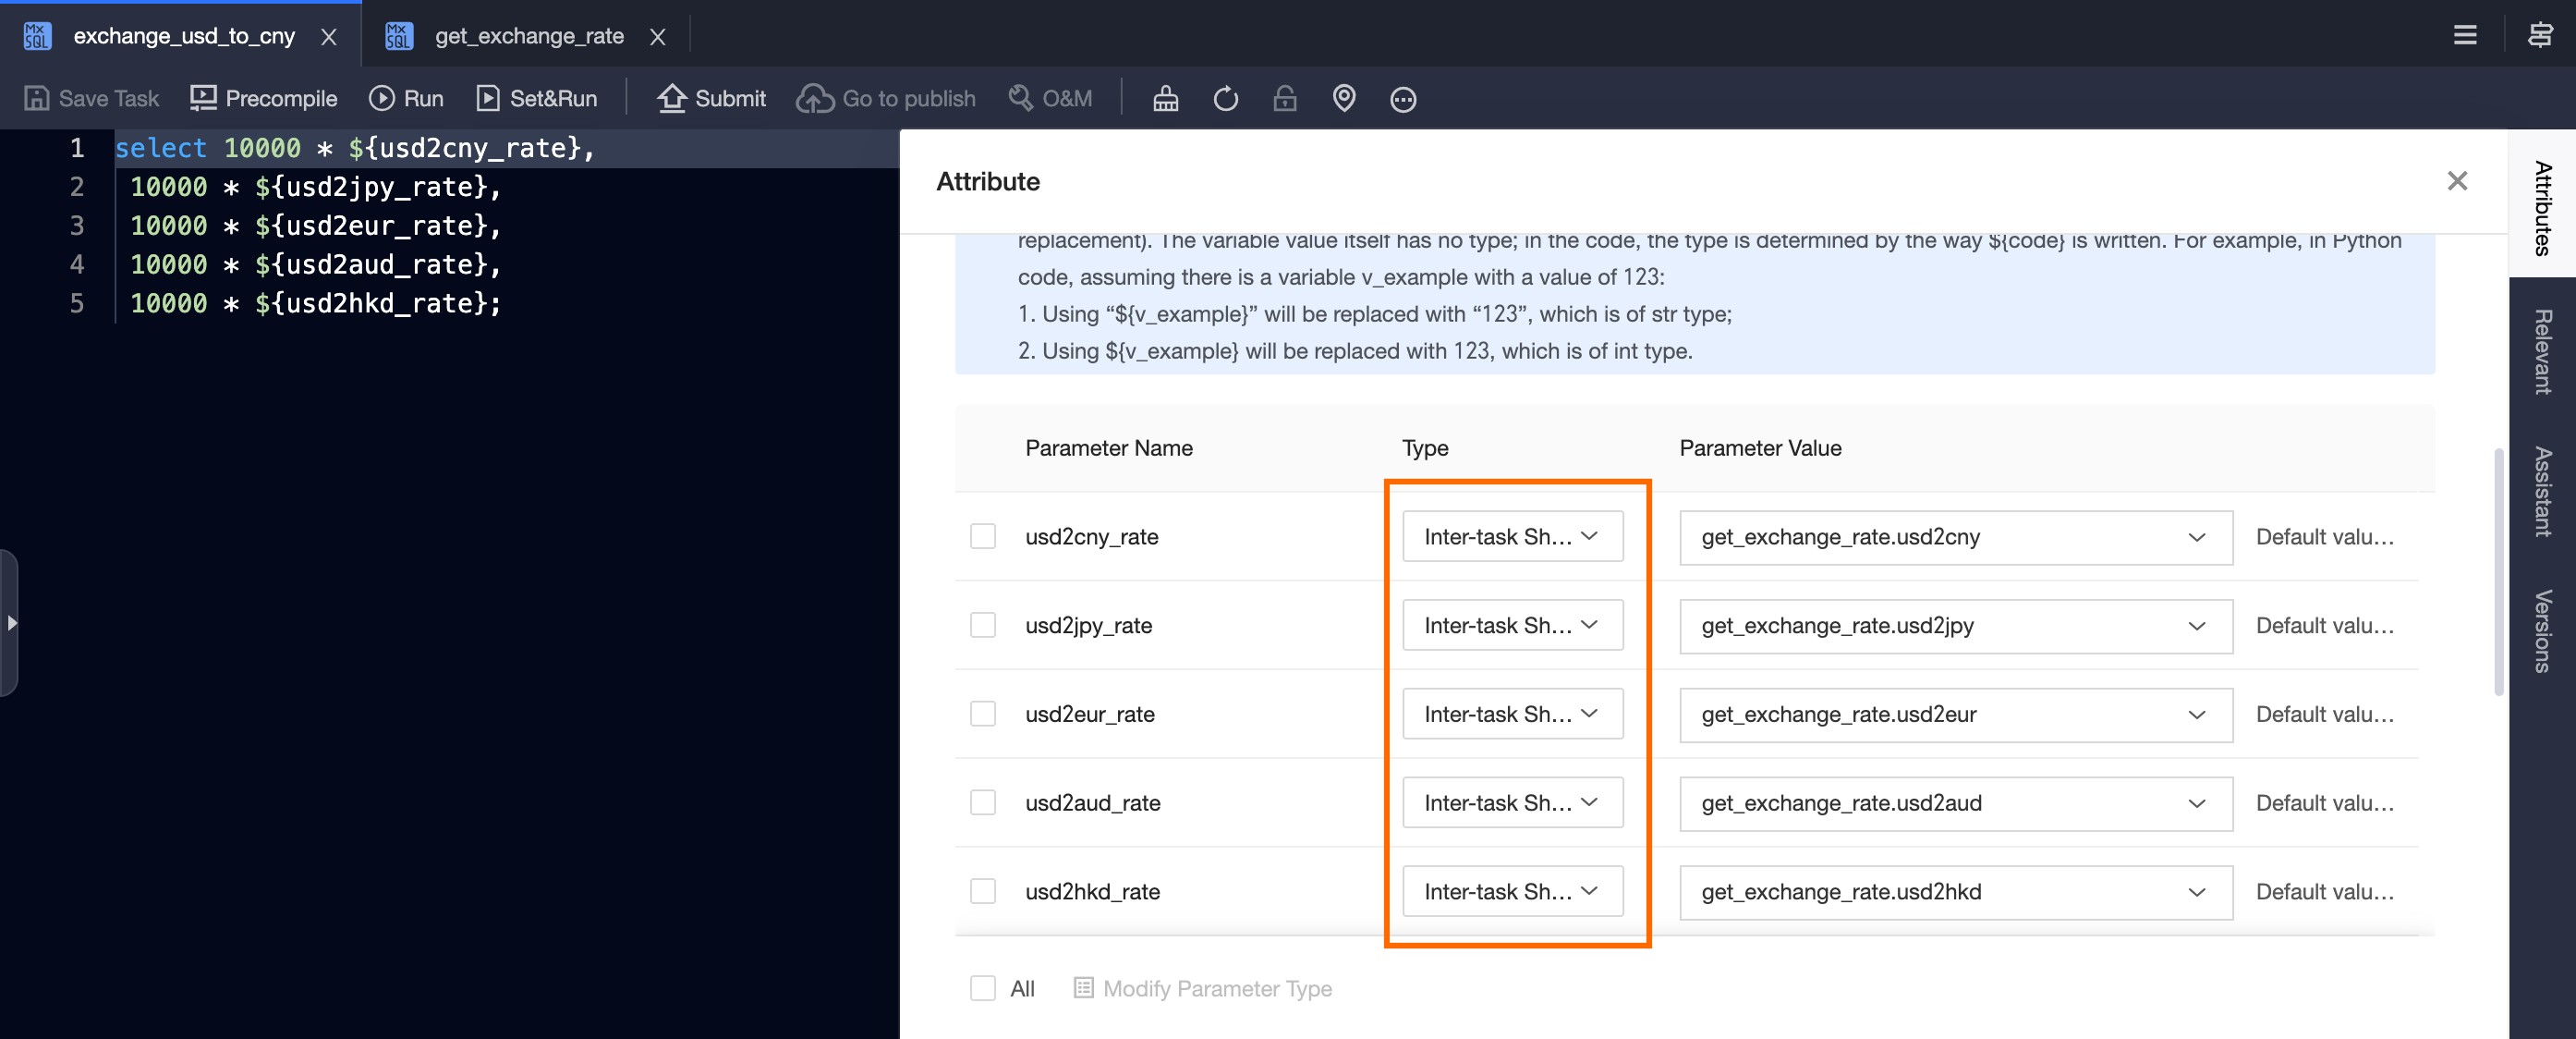
Task: Toggle the All checkbox
Action: [x=982, y=988]
